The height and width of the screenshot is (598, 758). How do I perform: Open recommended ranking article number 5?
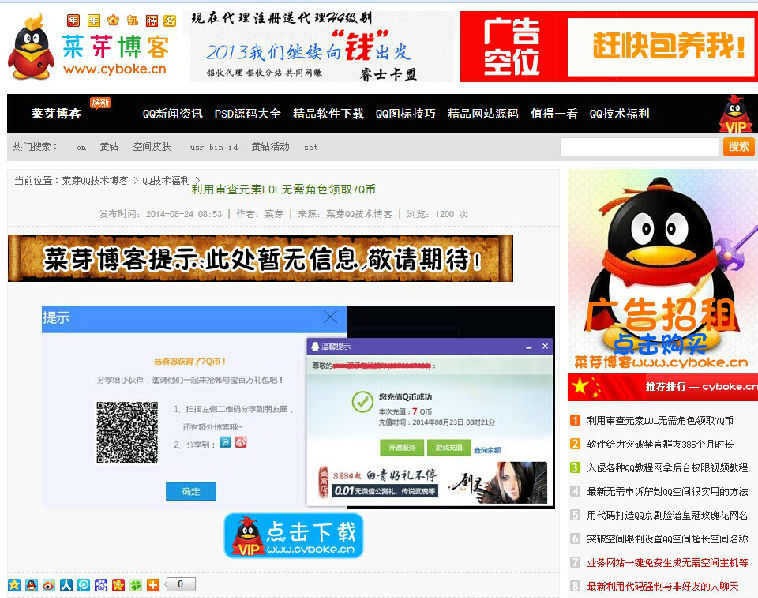click(667, 515)
